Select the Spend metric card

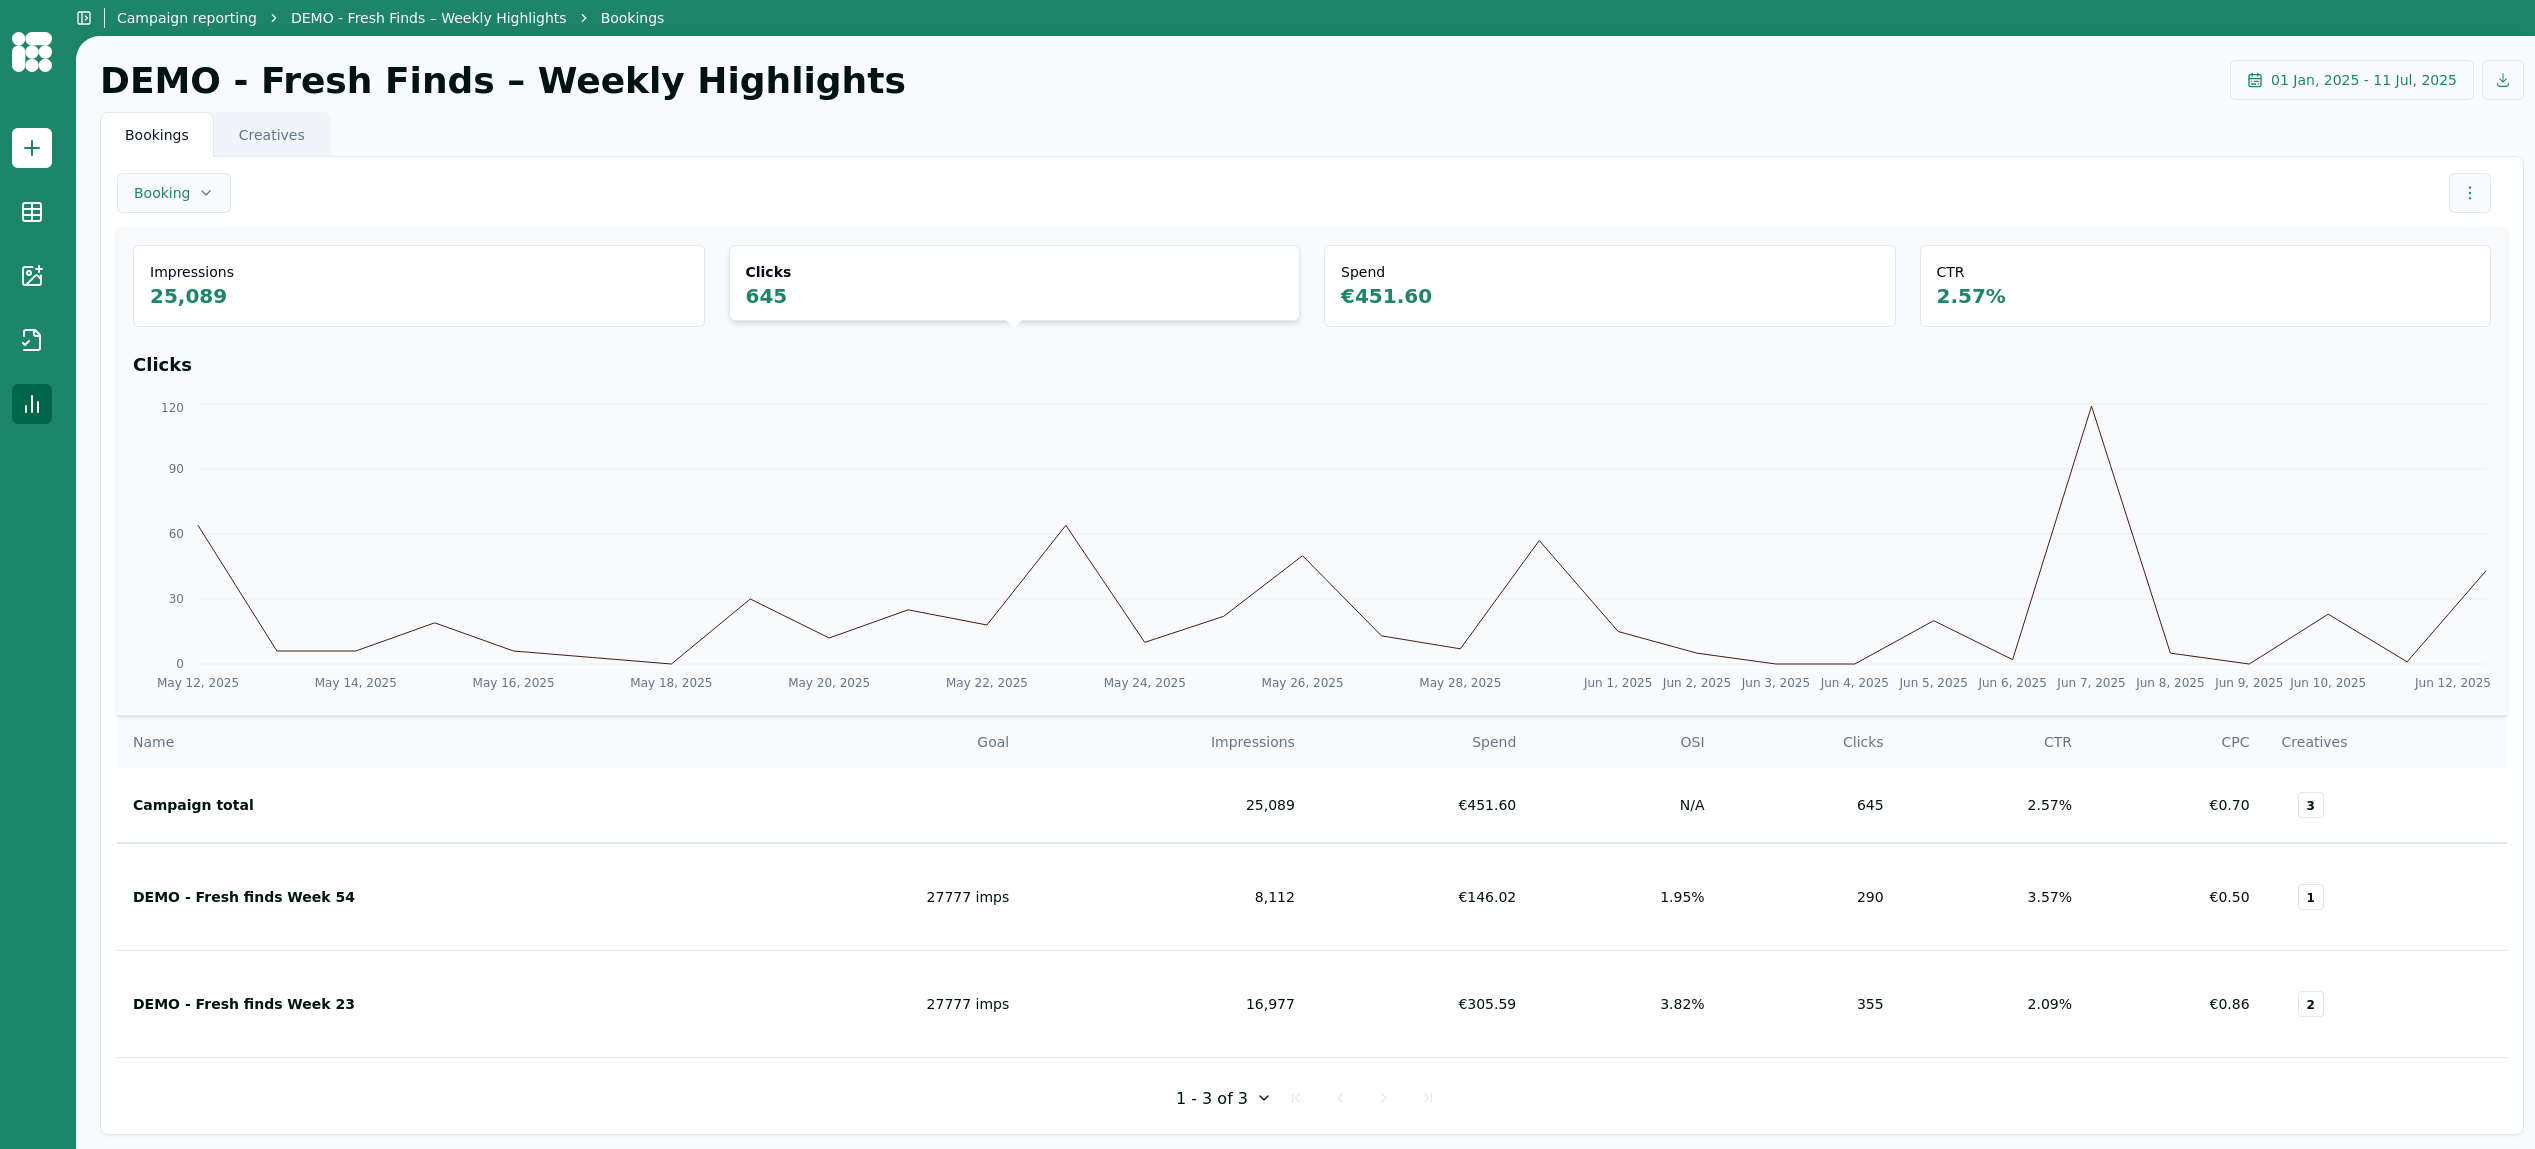pos(1608,285)
